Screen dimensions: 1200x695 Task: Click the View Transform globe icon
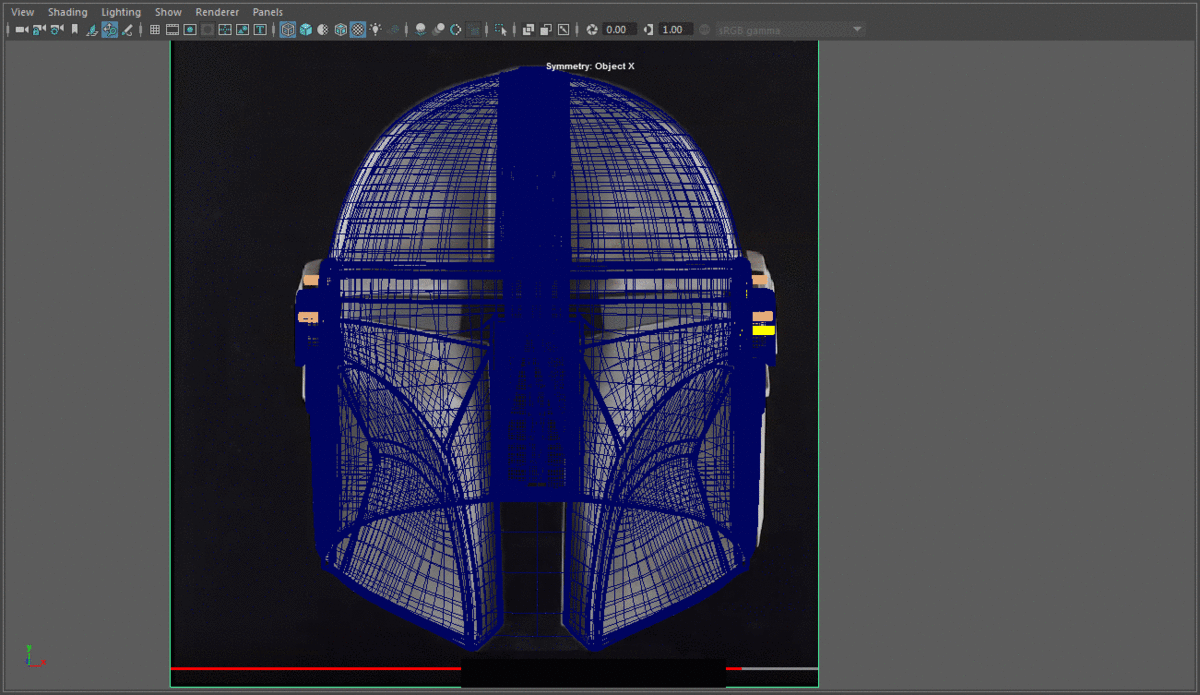point(702,30)
